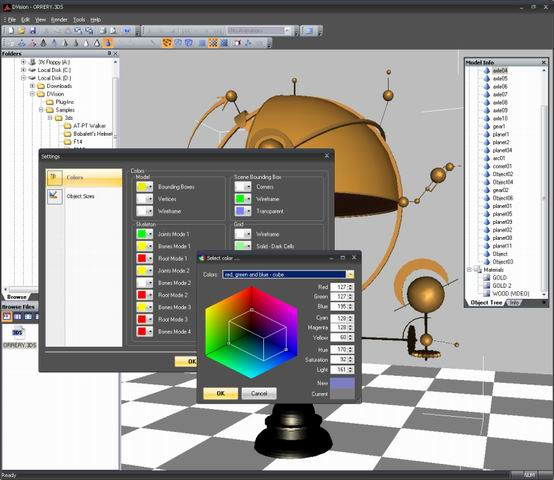
Task: Open the Render menu
Action: 59,20
